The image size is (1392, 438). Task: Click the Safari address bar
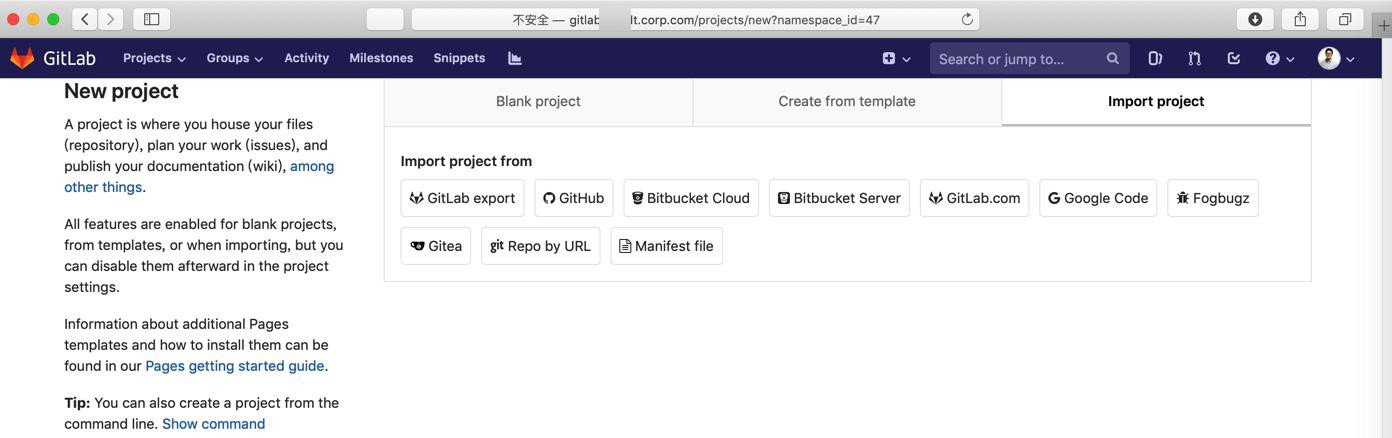[695, 19]
